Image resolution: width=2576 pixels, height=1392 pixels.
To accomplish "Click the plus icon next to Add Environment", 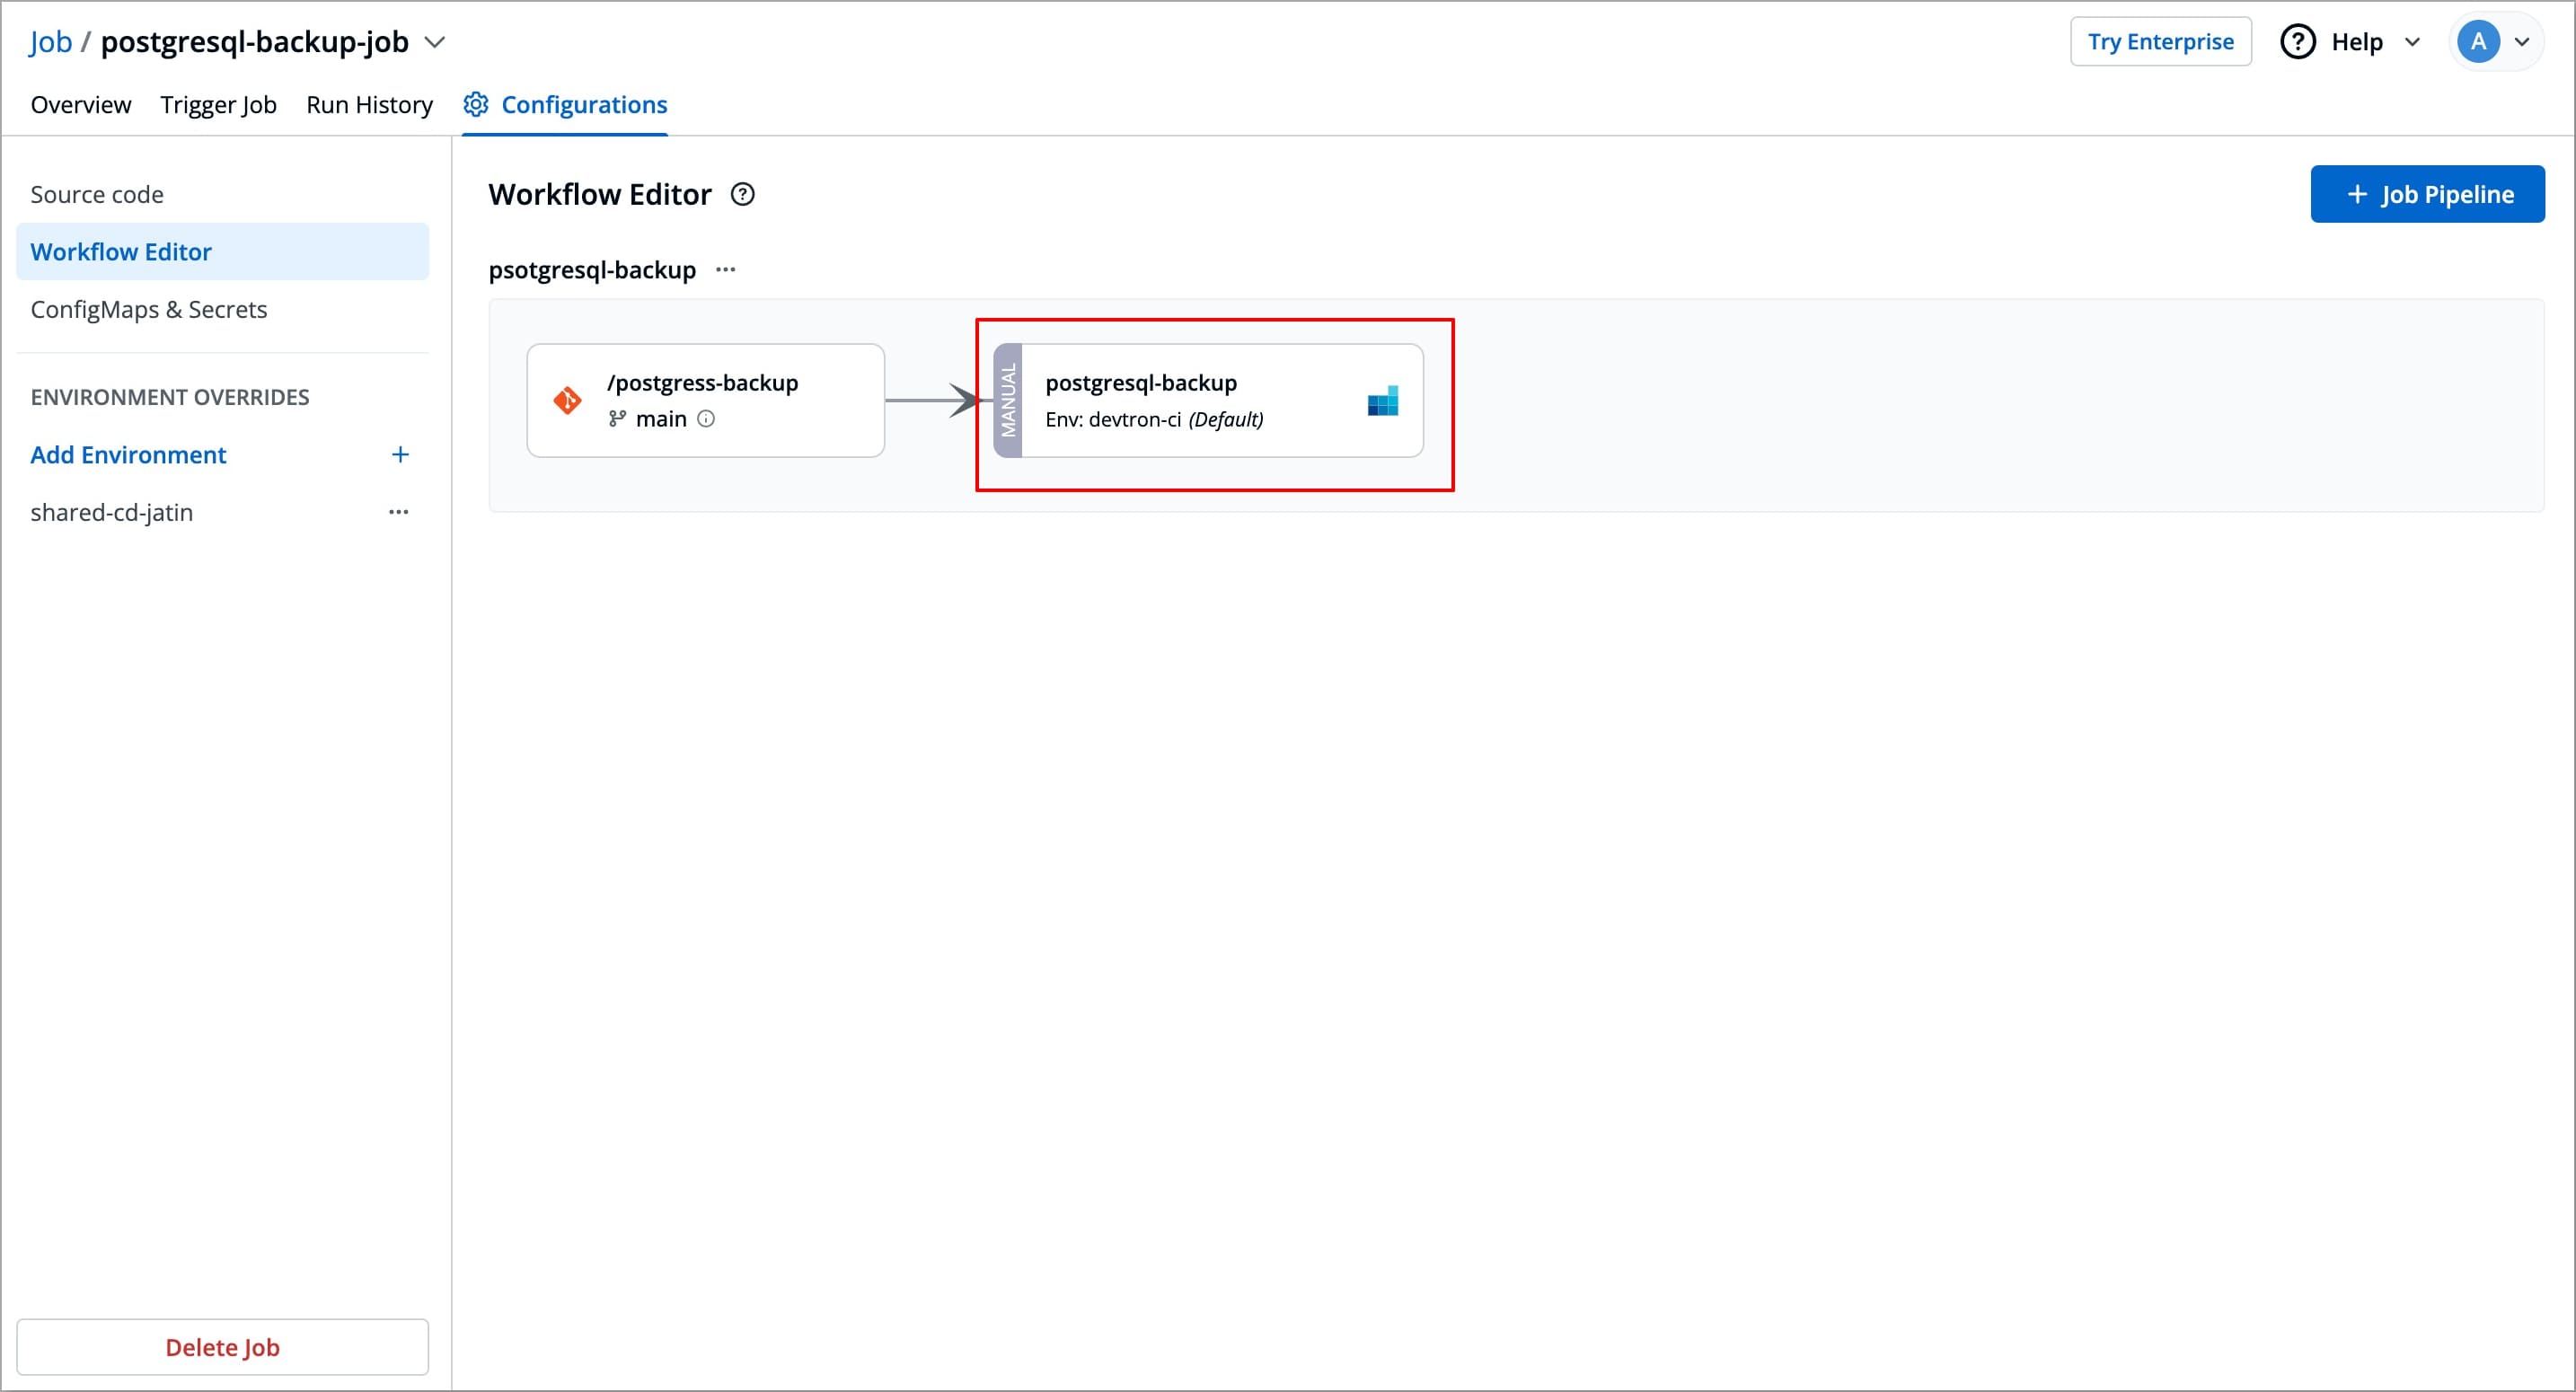I will [x=400, y=455].
